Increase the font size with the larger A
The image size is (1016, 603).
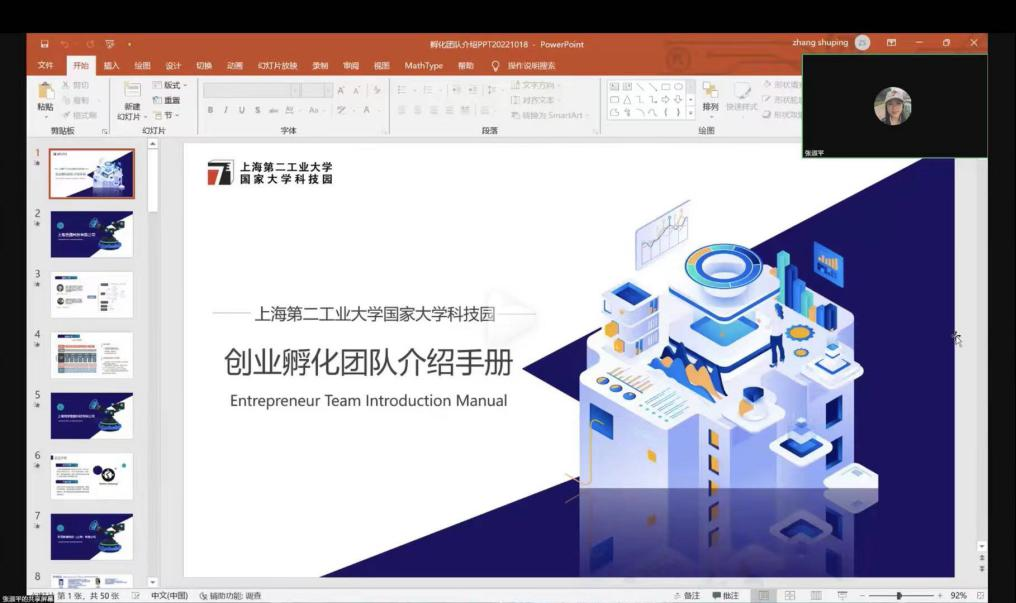click(341, 90)
